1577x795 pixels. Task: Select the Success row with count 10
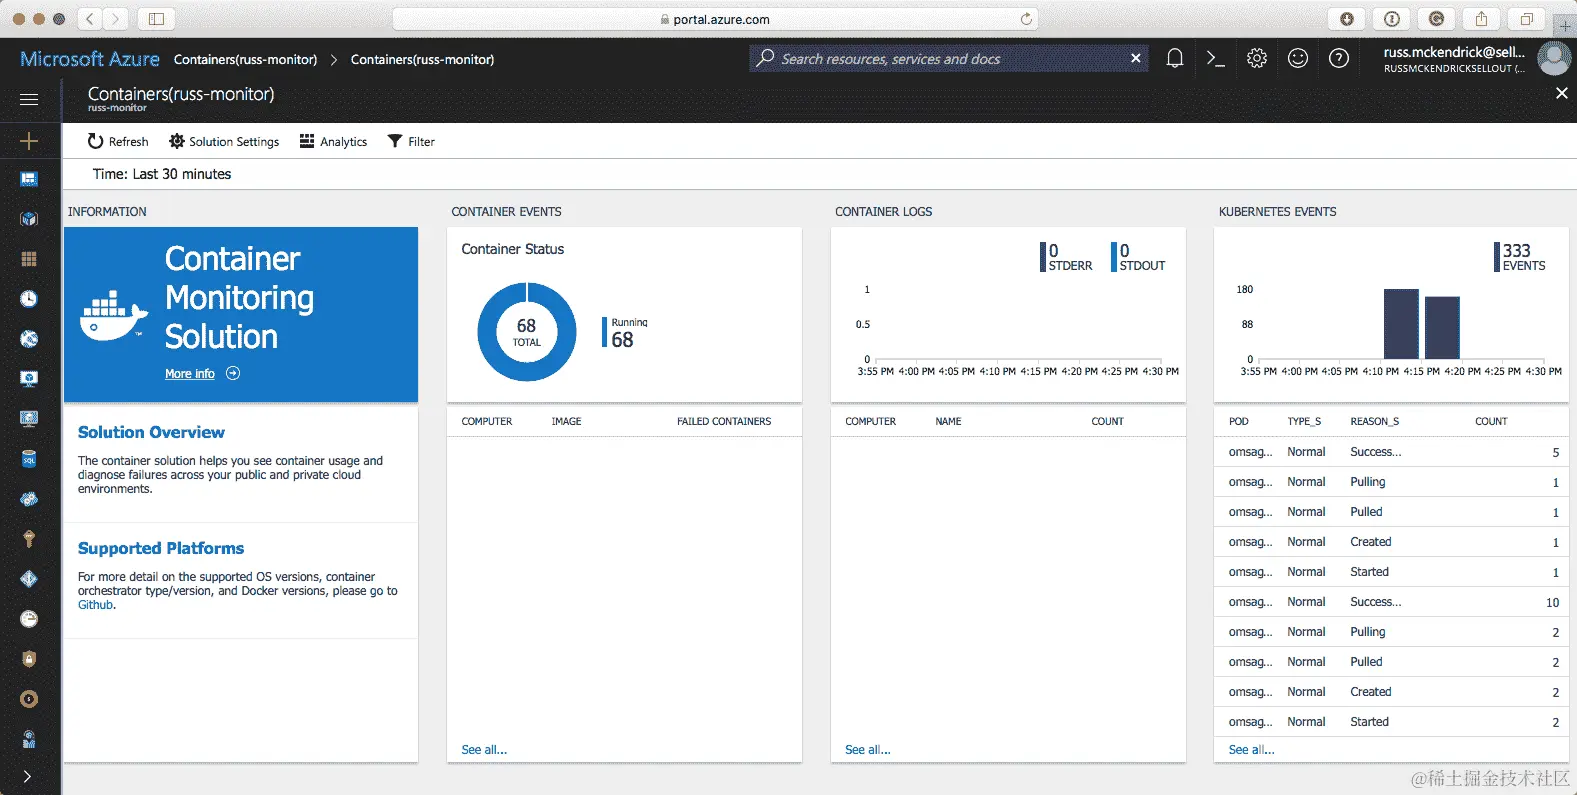click(1391, 602)
